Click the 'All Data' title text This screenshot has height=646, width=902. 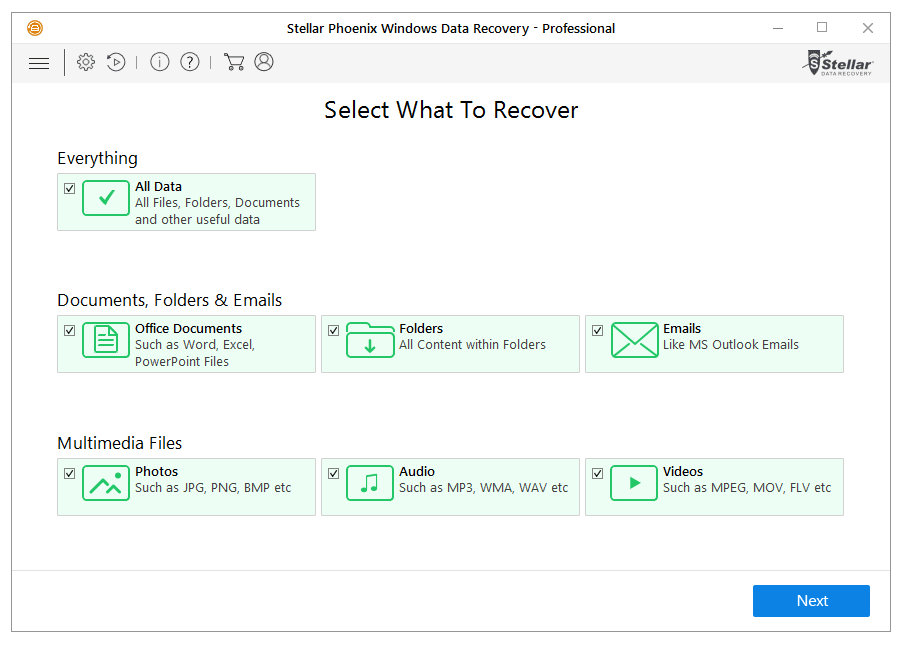click(x=159, y=186)
